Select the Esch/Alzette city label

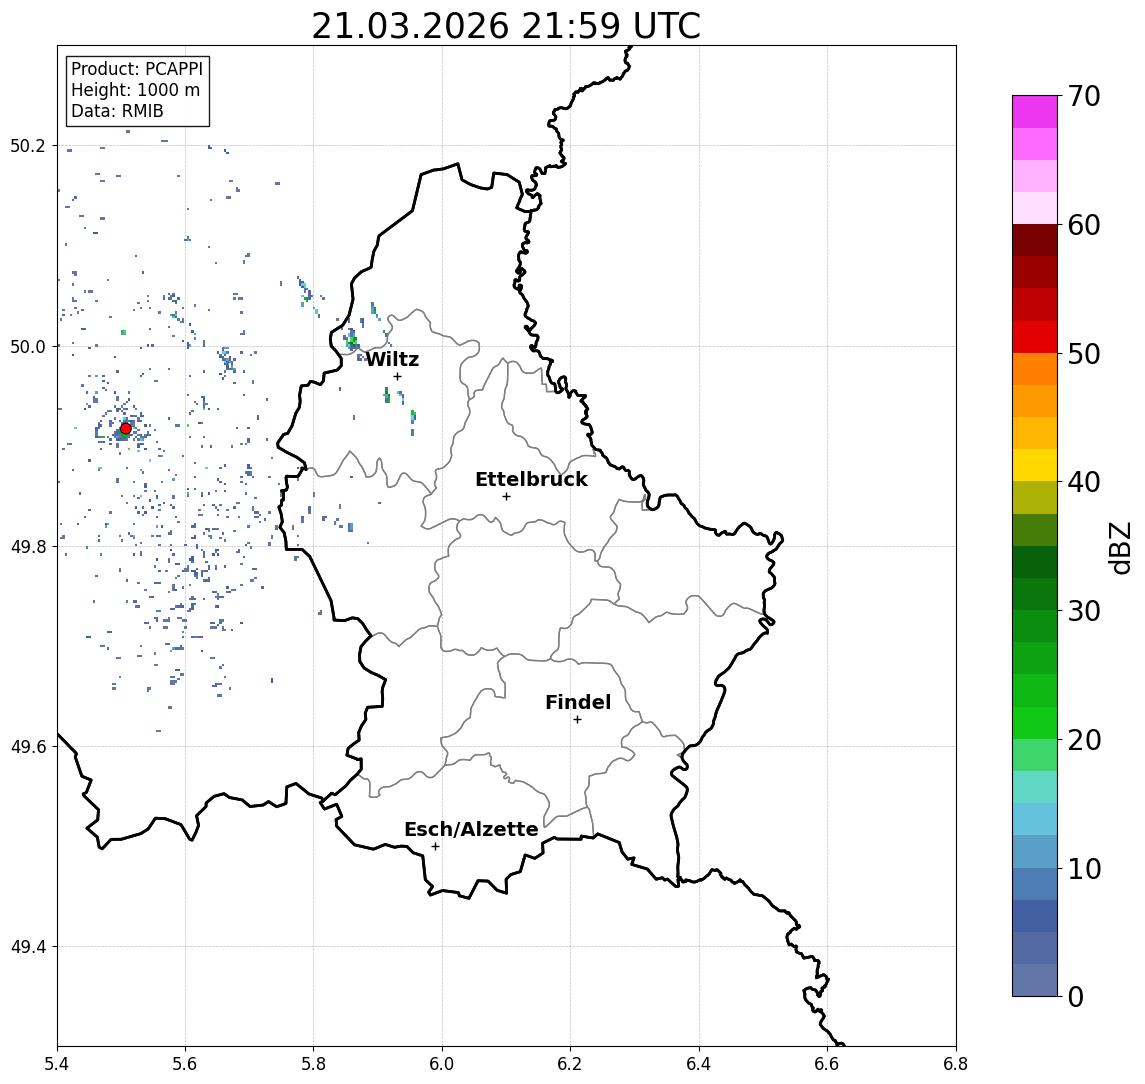pyautogui.click(x=471, y=829)
